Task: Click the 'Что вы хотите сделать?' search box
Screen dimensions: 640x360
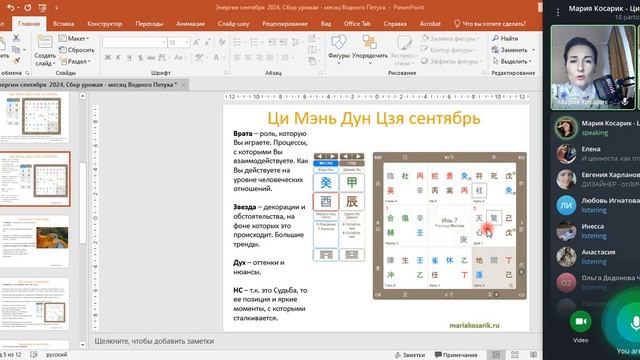Action: click(x=490, y=24)
